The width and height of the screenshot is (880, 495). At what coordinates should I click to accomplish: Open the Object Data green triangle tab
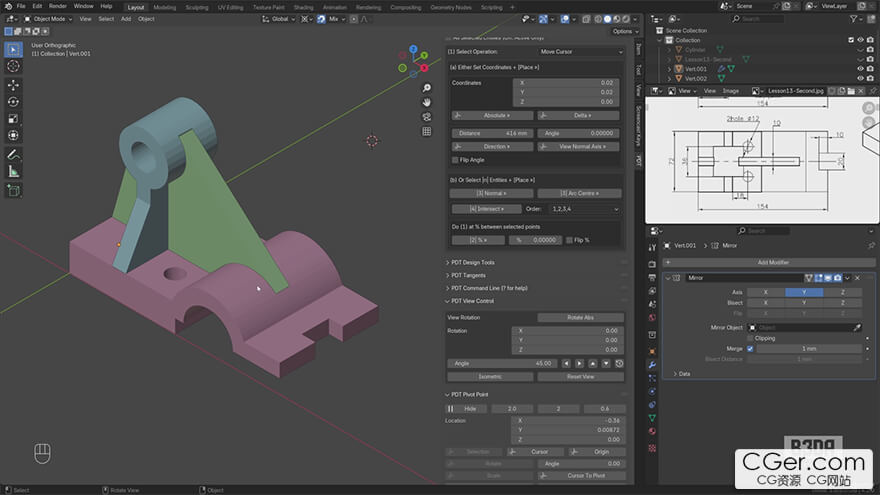pos(652,418)
